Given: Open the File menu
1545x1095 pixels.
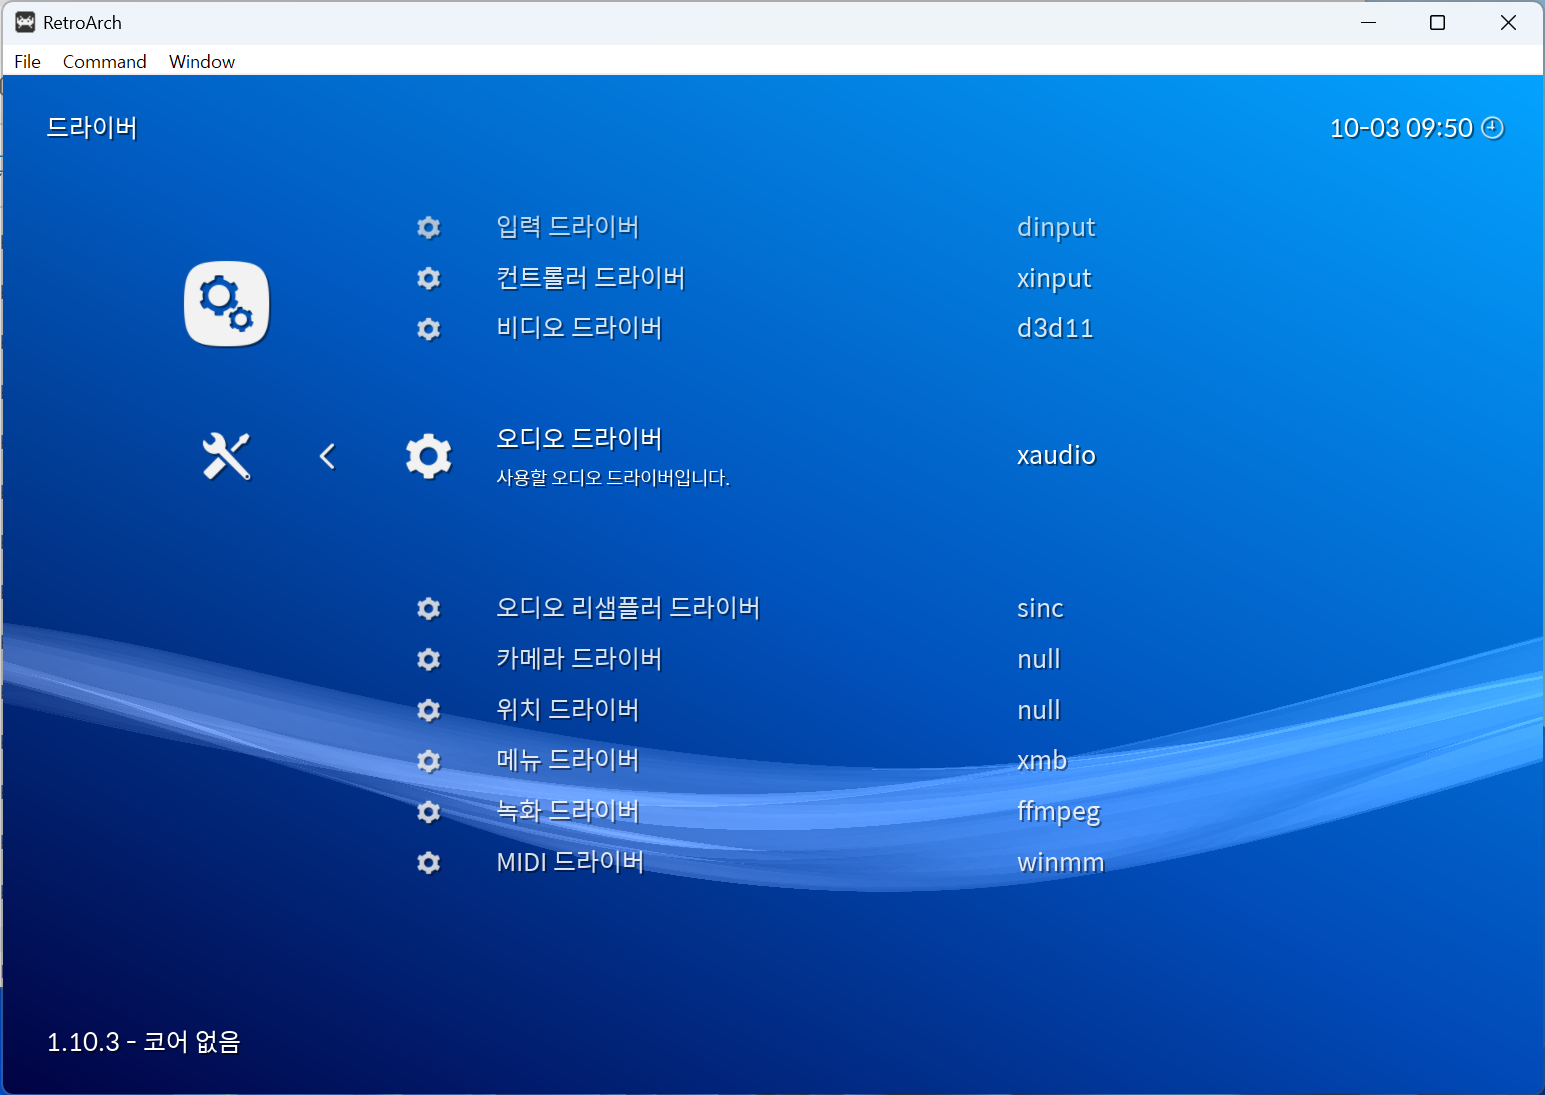Looking at the screenshot, I should (x=28, y=61).
